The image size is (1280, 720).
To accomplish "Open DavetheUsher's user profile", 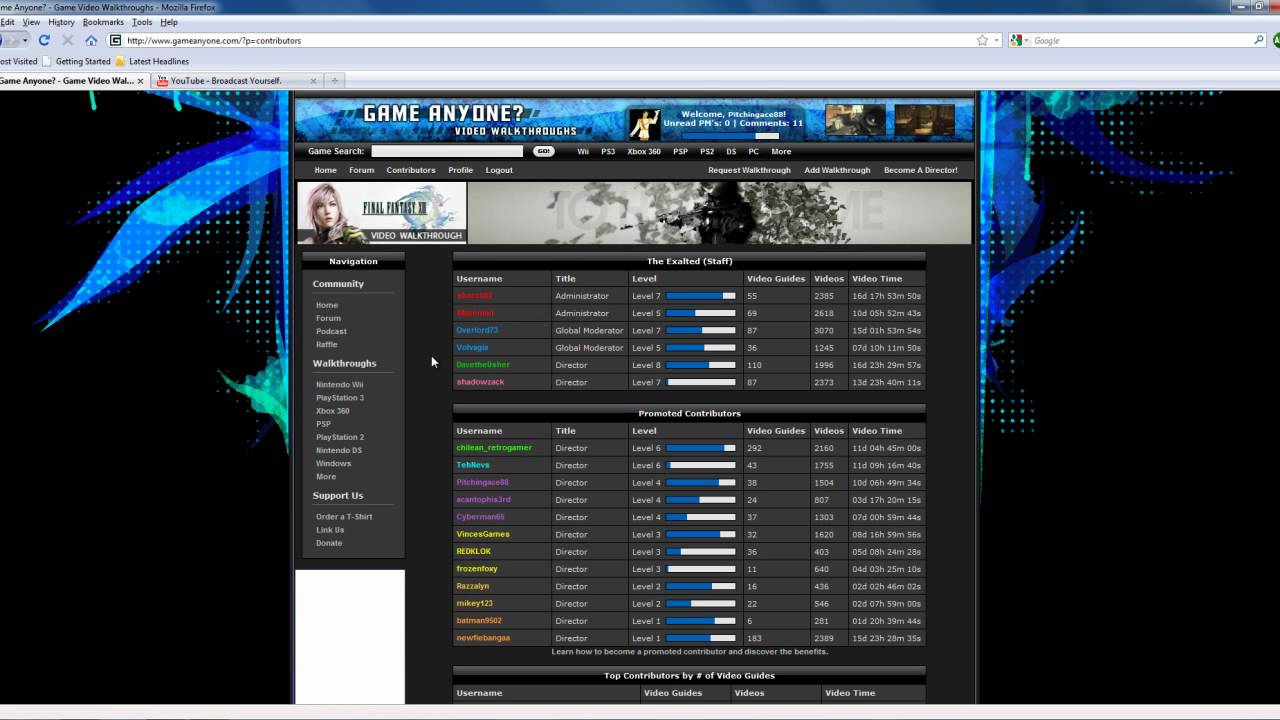I will (x=483, y=365).
